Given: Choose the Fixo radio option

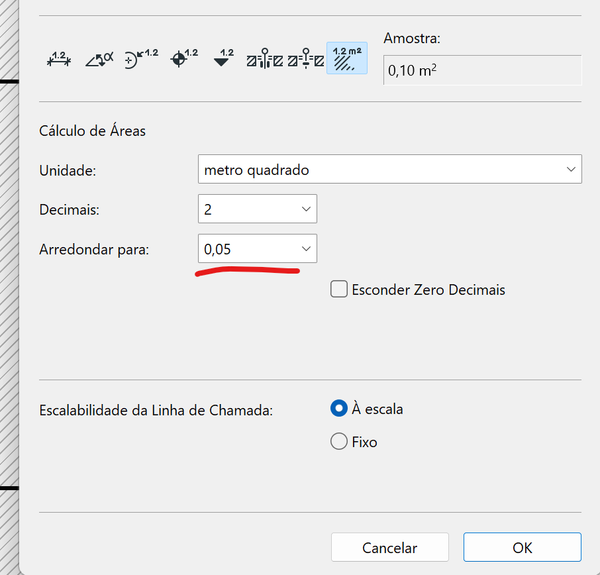Looking at the screenshot, I should tap(339, 441).
